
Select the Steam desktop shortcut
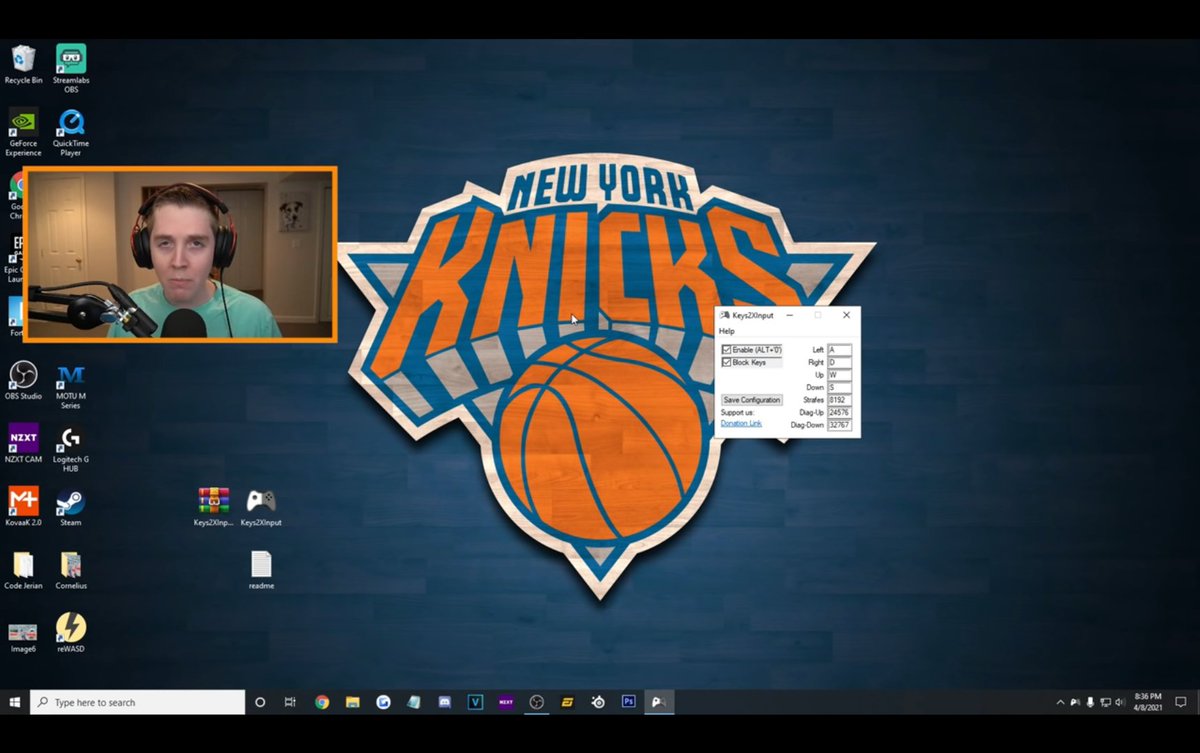pos(71,506)
